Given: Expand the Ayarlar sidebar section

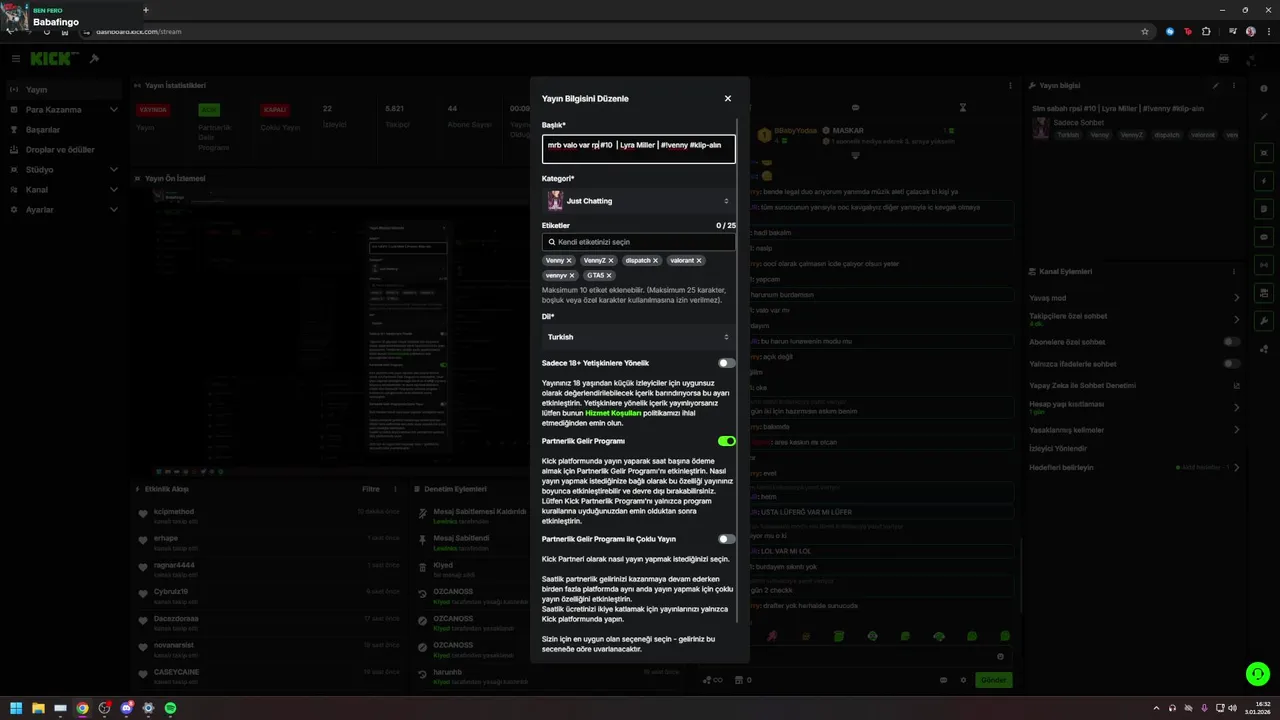Looking at the screenshot, I should pyautogui.click(x=64, y=210).
